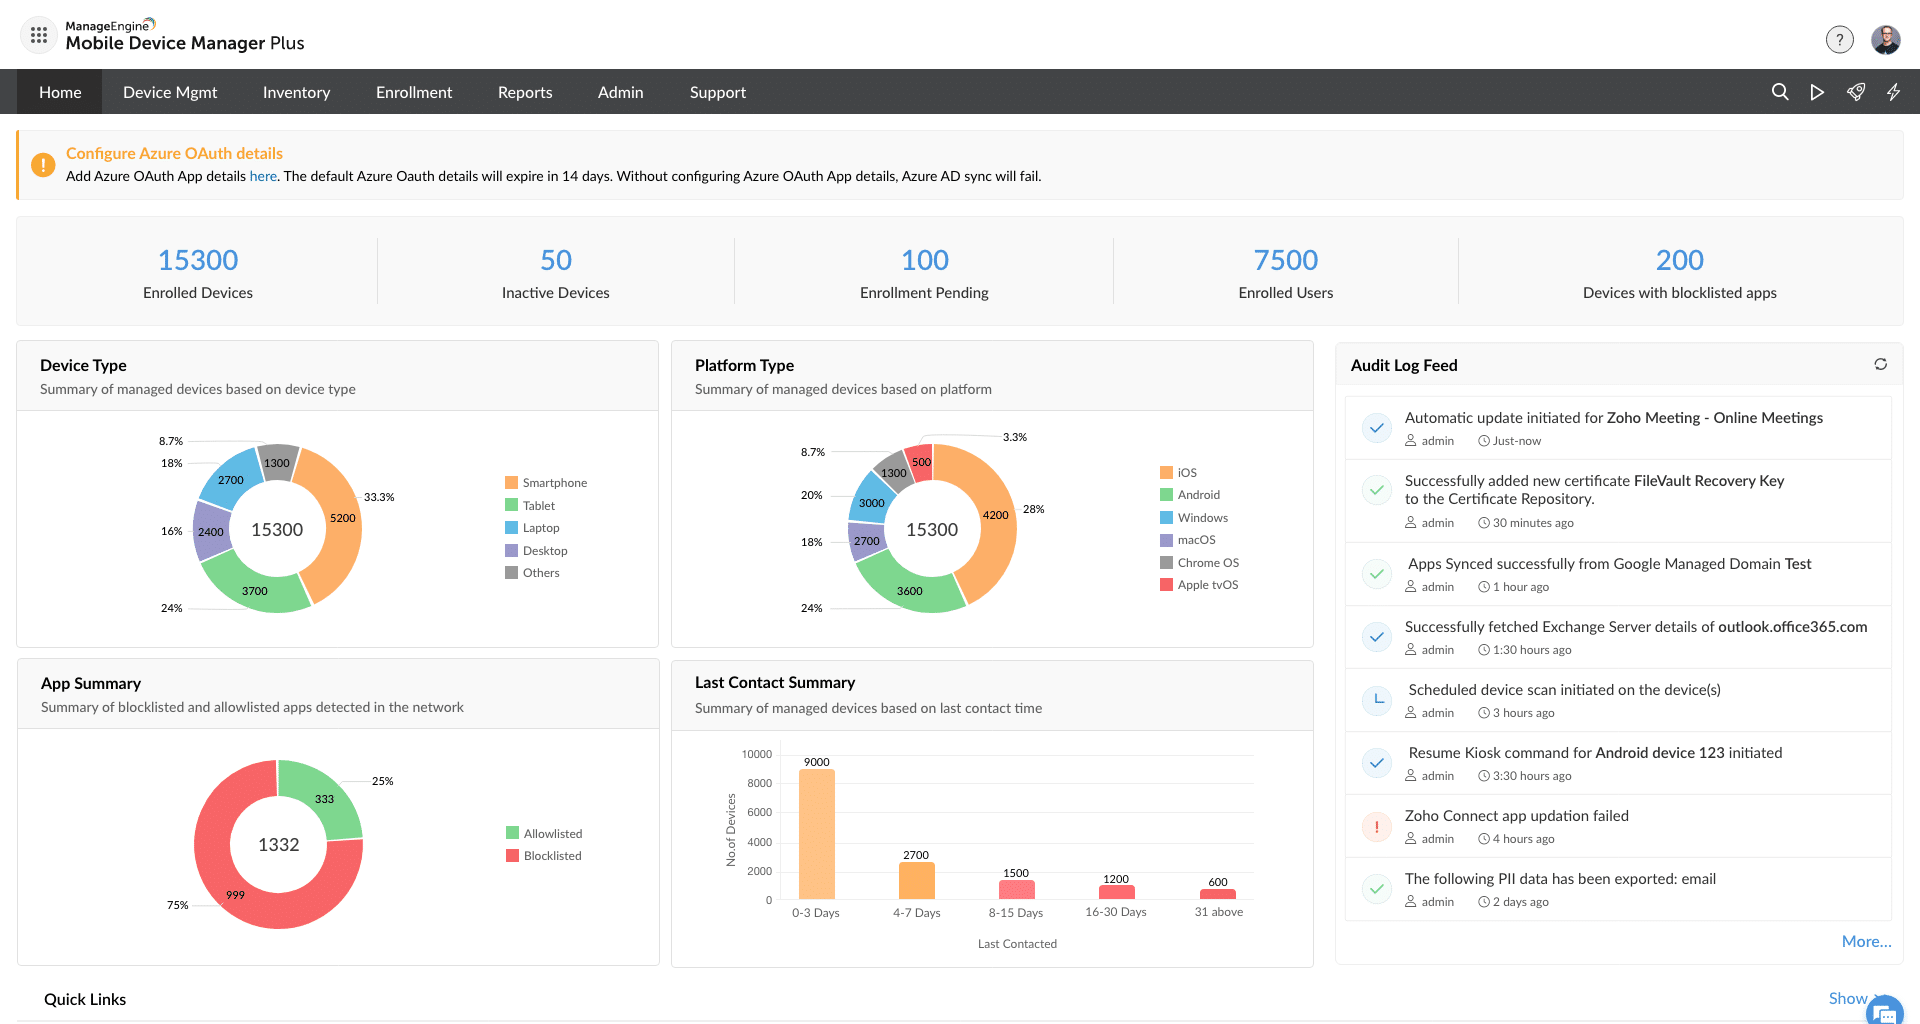Click the scheduled device scan clock icon

point(1377,700)
